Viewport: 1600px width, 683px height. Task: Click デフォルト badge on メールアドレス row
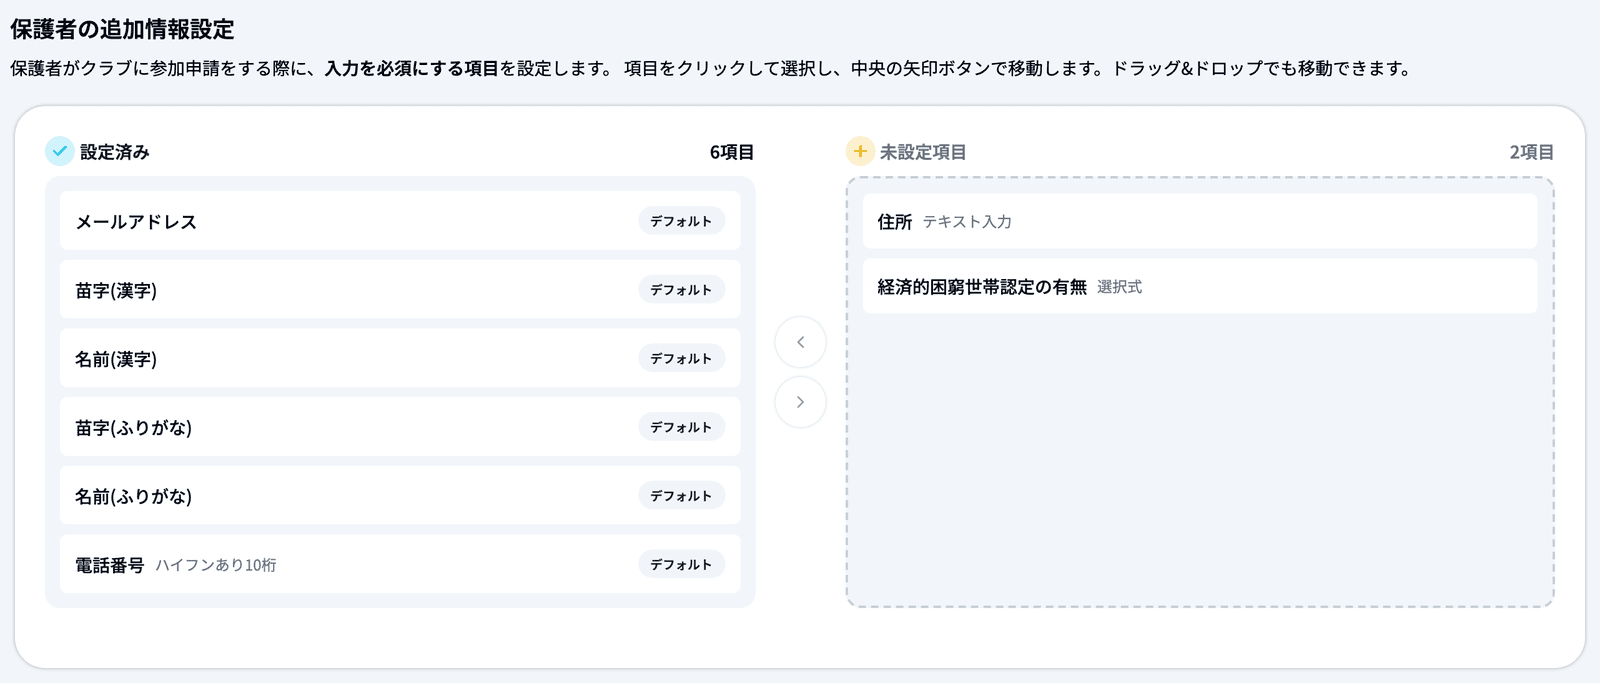coord(681,221)
